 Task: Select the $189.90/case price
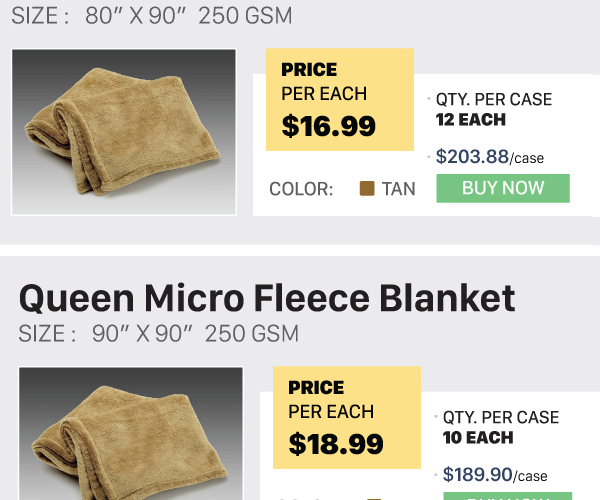tap(495, 475)
